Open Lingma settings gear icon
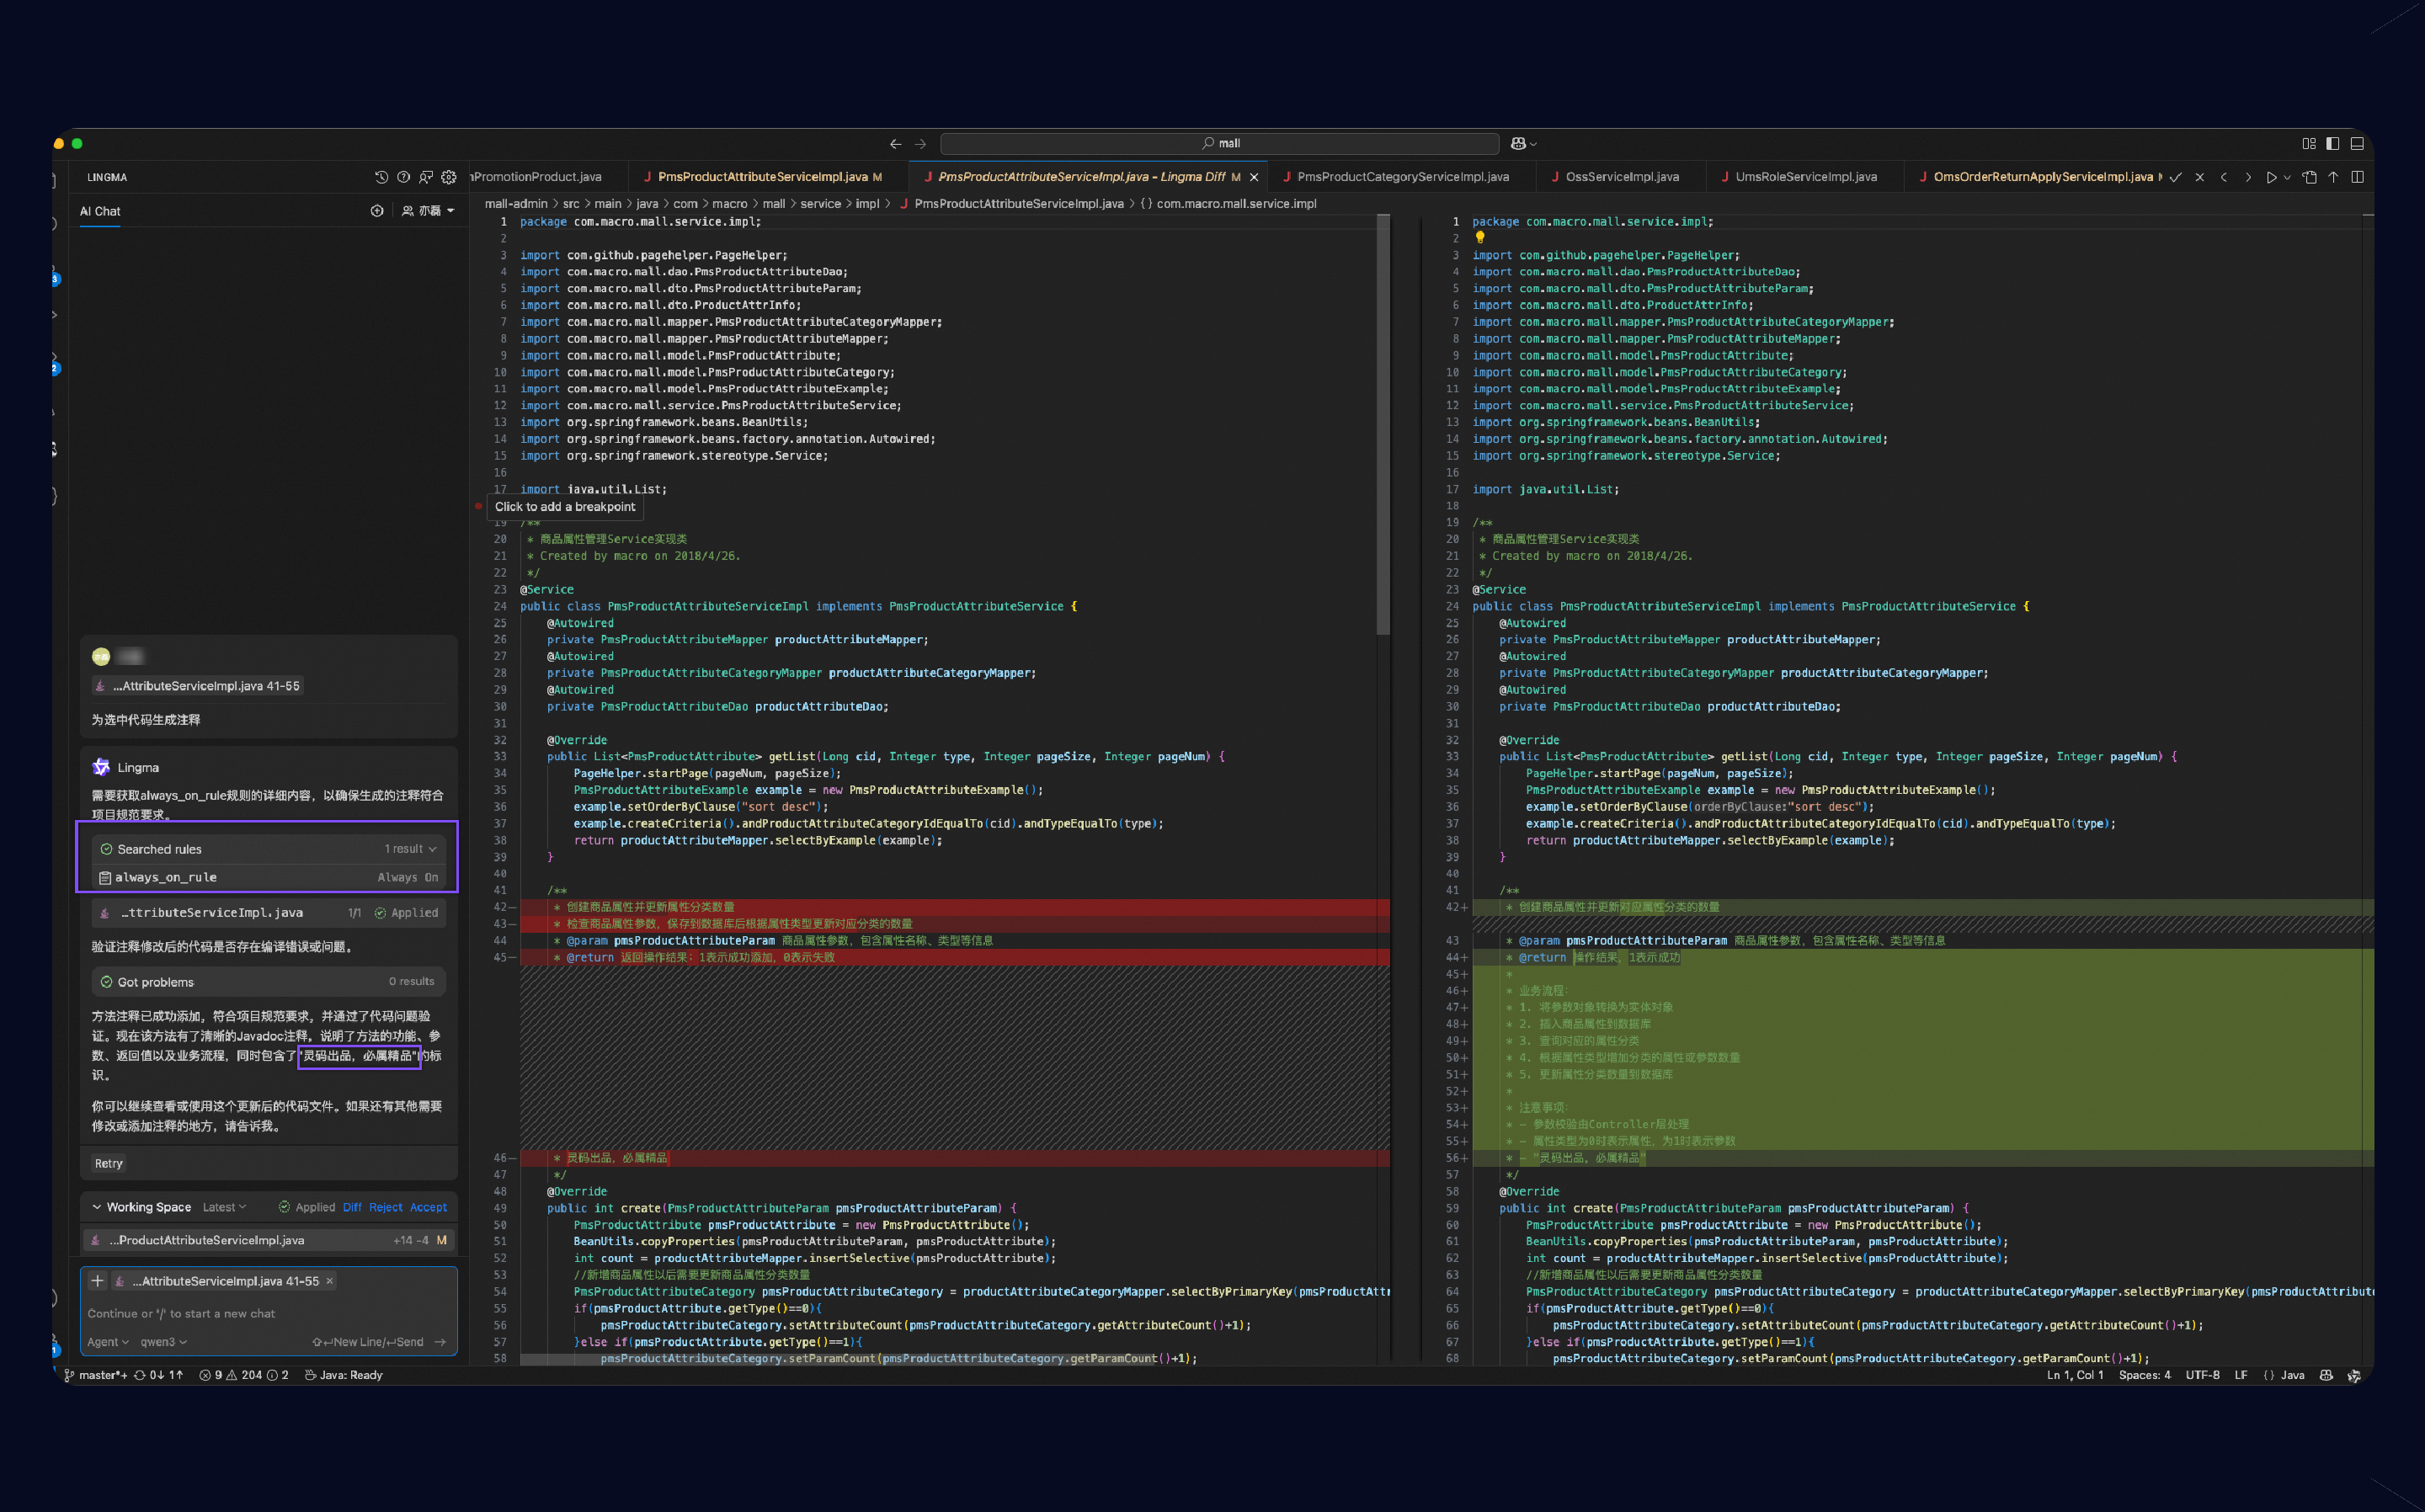This screenshot has width=2425, height=1512. point(449,177)
